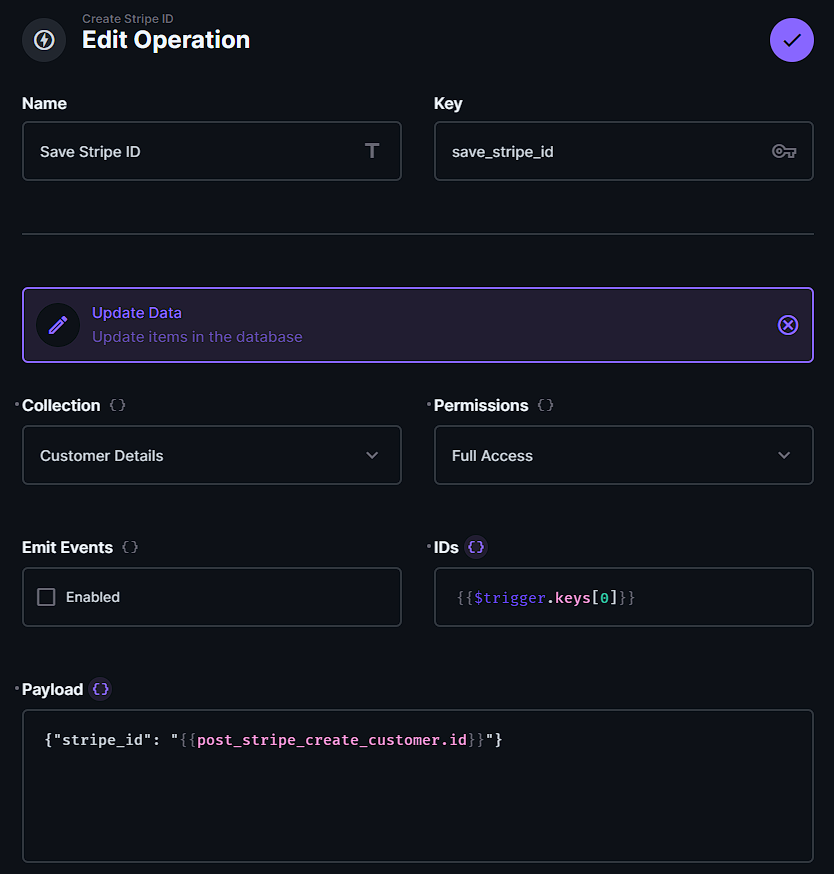Open the Customer Details collection dropdown

(212, 455)
